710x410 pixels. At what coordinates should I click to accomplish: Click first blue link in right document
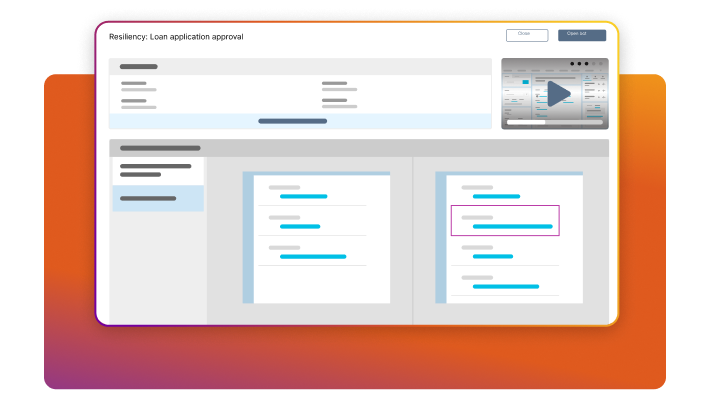click(x=496, y=196)
